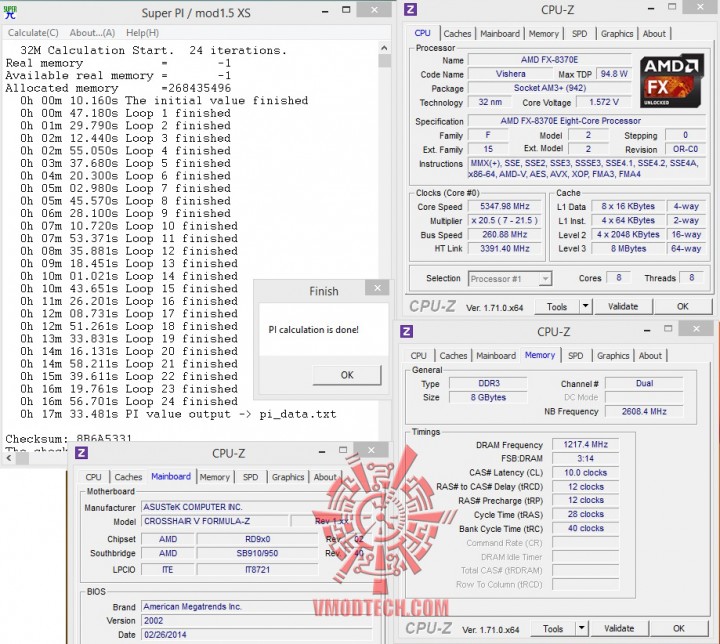Maximize the Super PI window
This screenshot has height=644, width=720.
pyautogui.click(x=346, y=10)
